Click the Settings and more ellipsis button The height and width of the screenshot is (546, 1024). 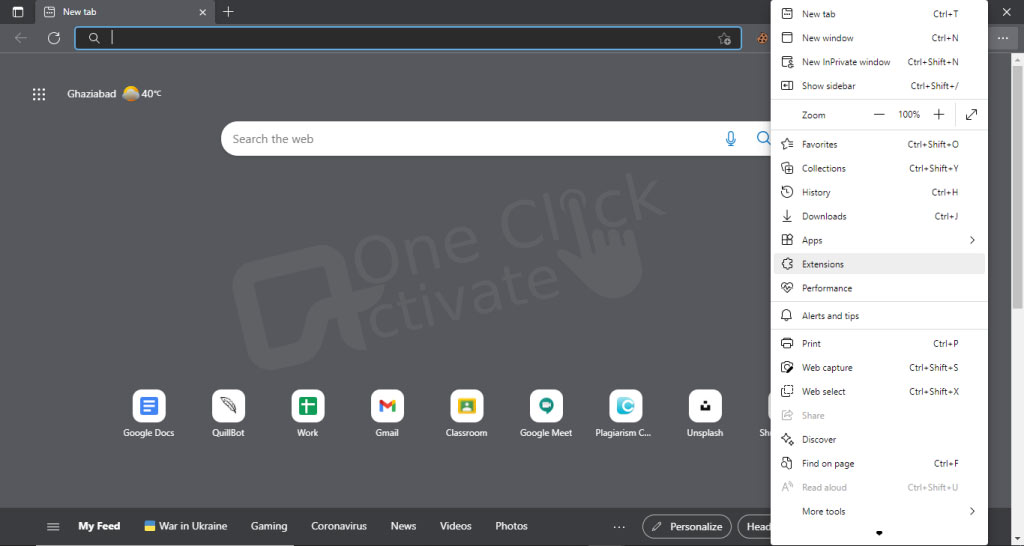pos(1002,39)
